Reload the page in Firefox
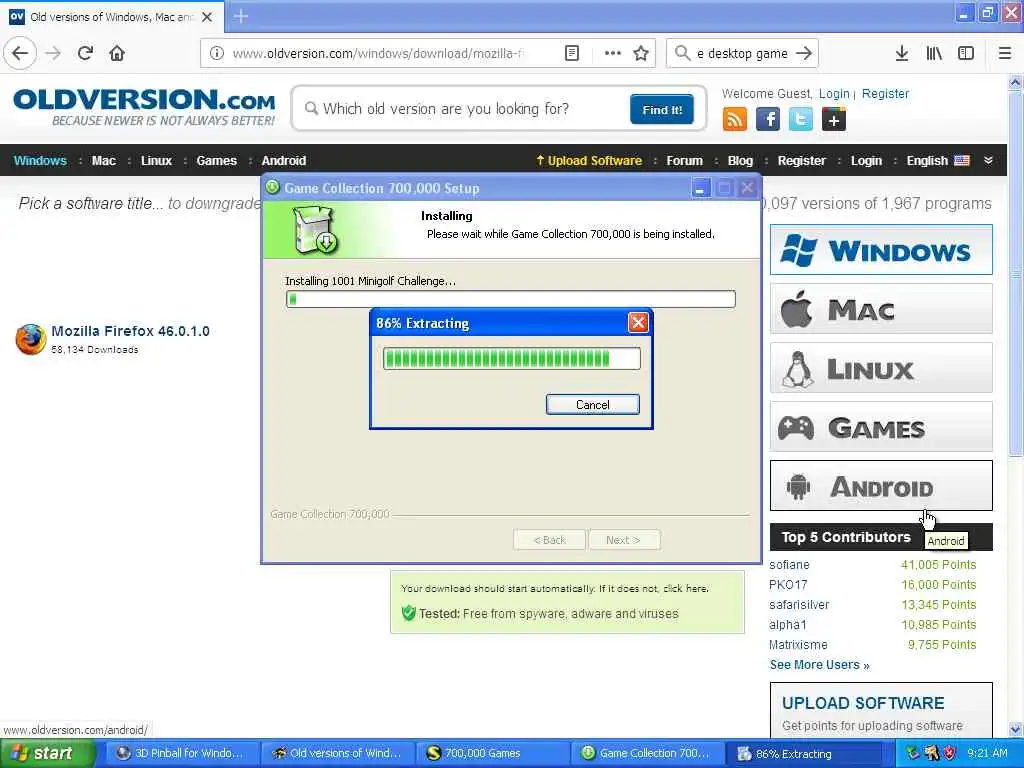Image resolution: width=1024 pixels, height=768 pixels. (x=85, y=53)
